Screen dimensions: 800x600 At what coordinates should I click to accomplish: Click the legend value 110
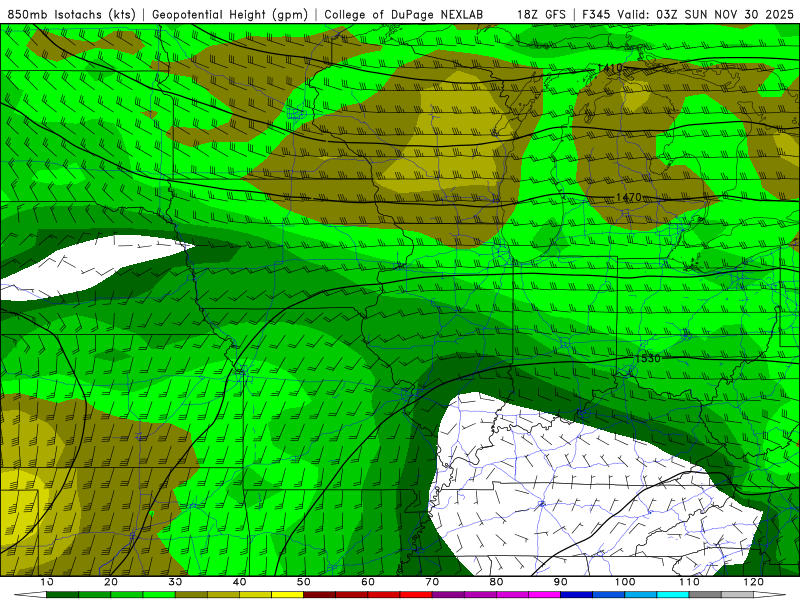689,582
